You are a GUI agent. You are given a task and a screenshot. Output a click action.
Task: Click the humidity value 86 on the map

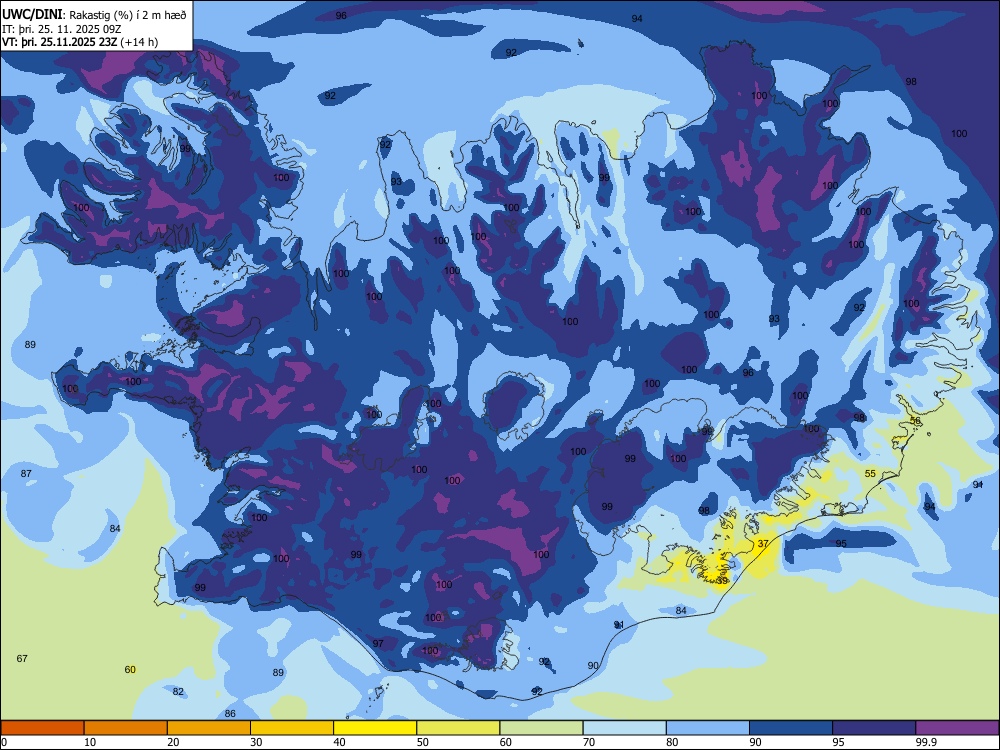click(230, 714)
